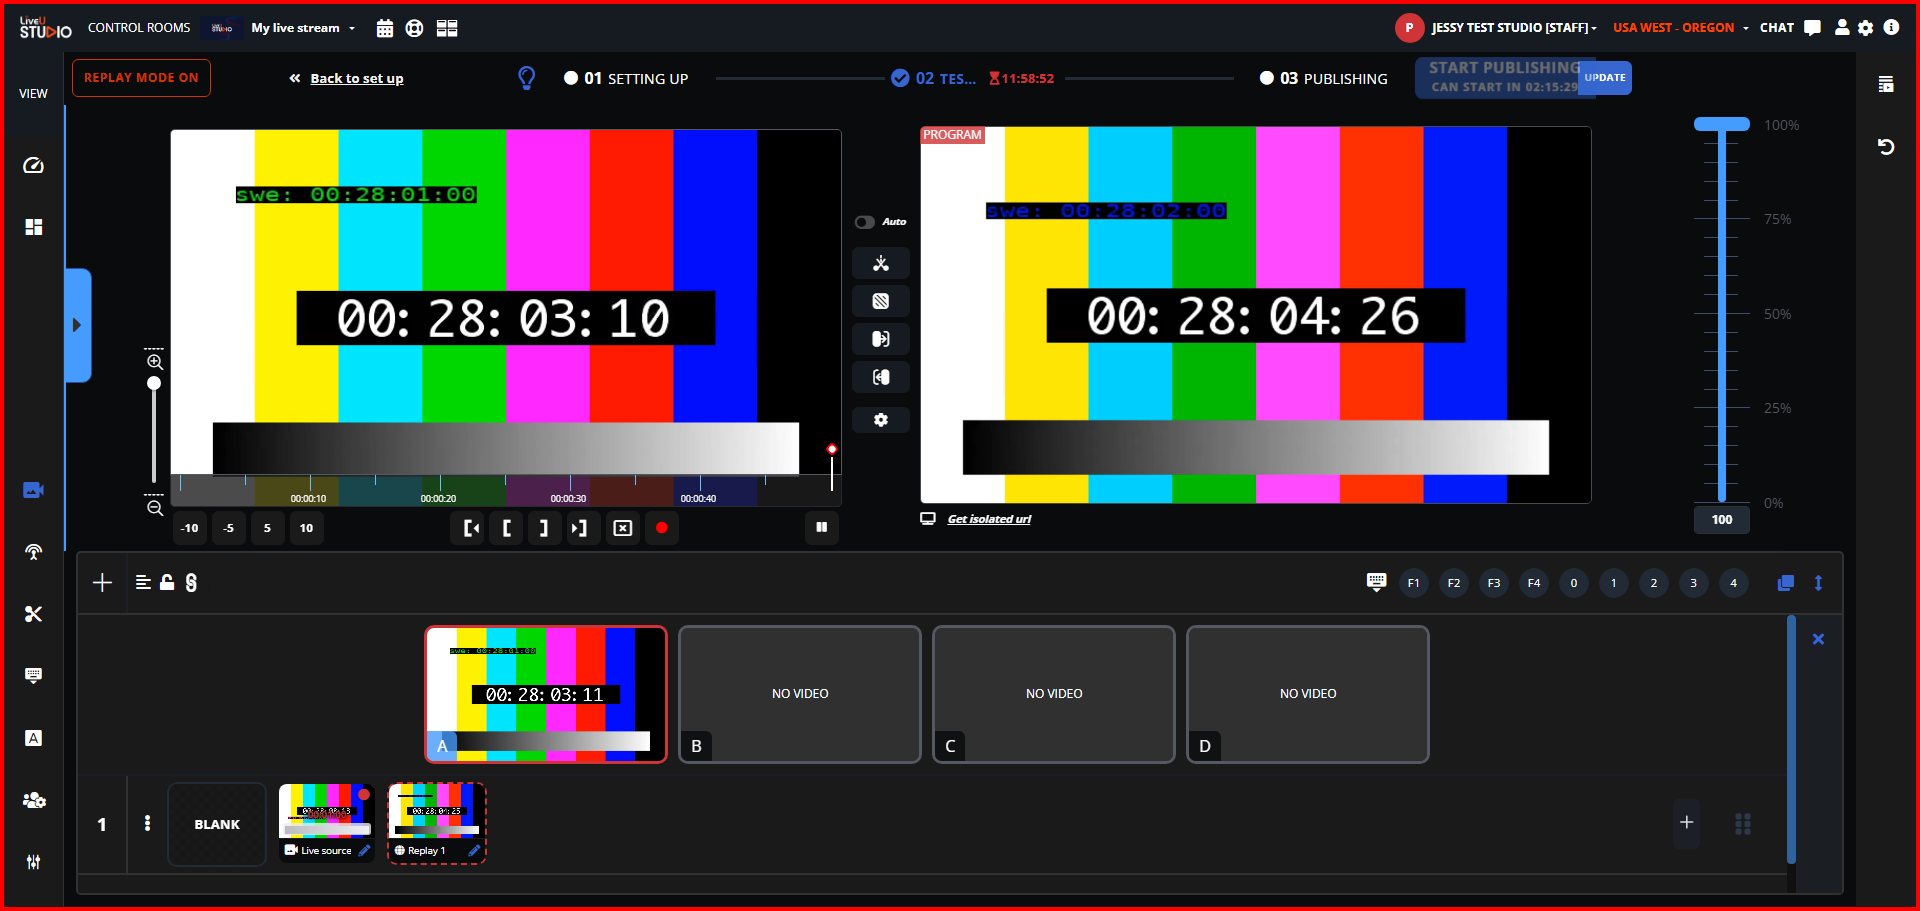Click the master volume slider handle

1721,125
